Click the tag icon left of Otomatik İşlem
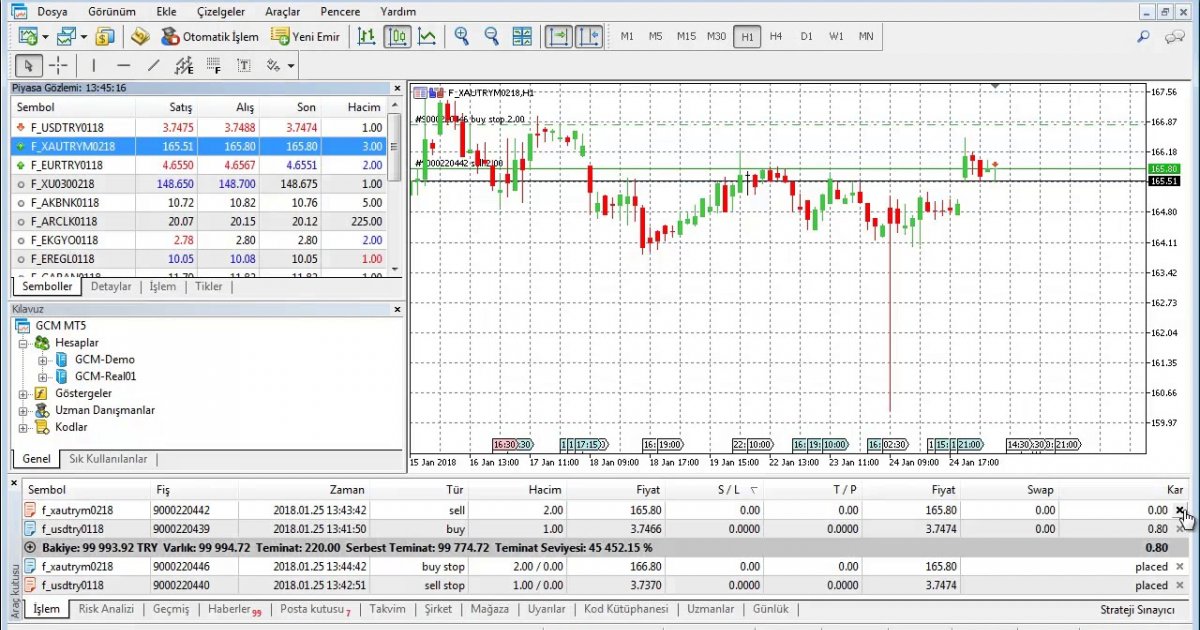The width and height of the screenshot is (1200, 630). point(140,37)
